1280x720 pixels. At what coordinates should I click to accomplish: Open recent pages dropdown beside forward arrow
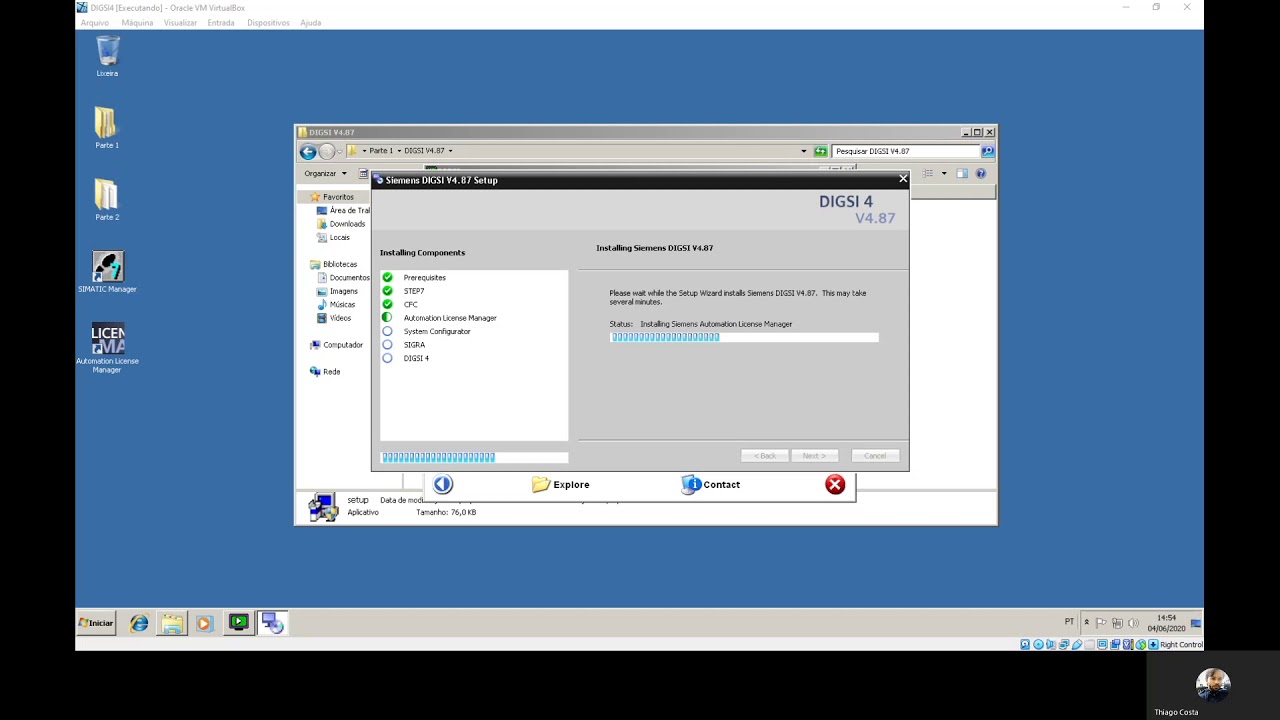tap(340, 151)
